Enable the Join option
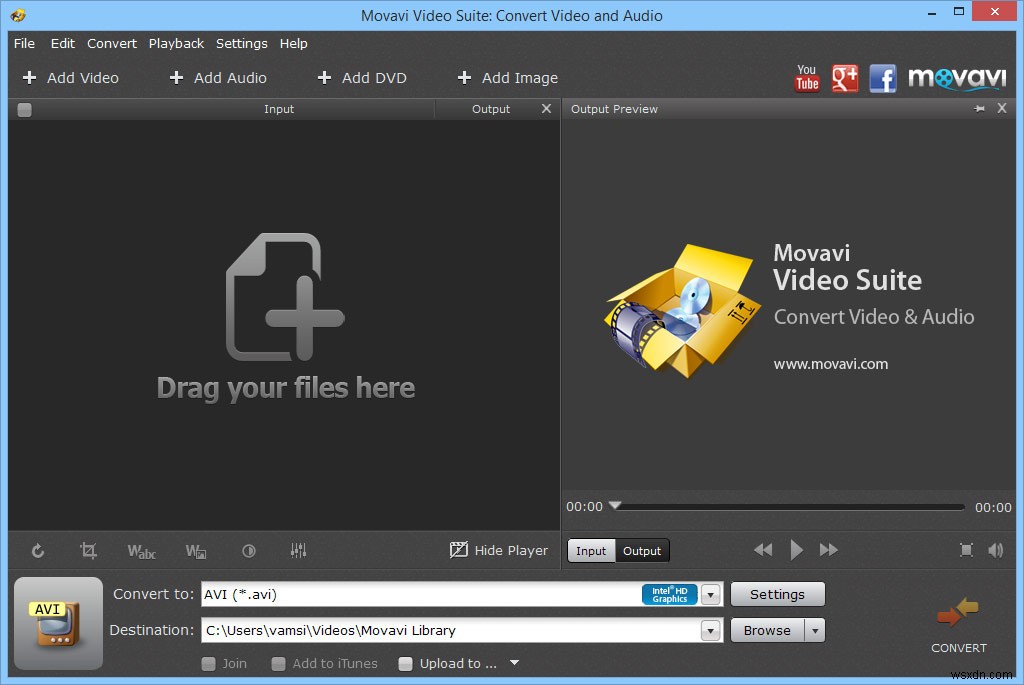1024x685 pixels. [x=209, y=663]
